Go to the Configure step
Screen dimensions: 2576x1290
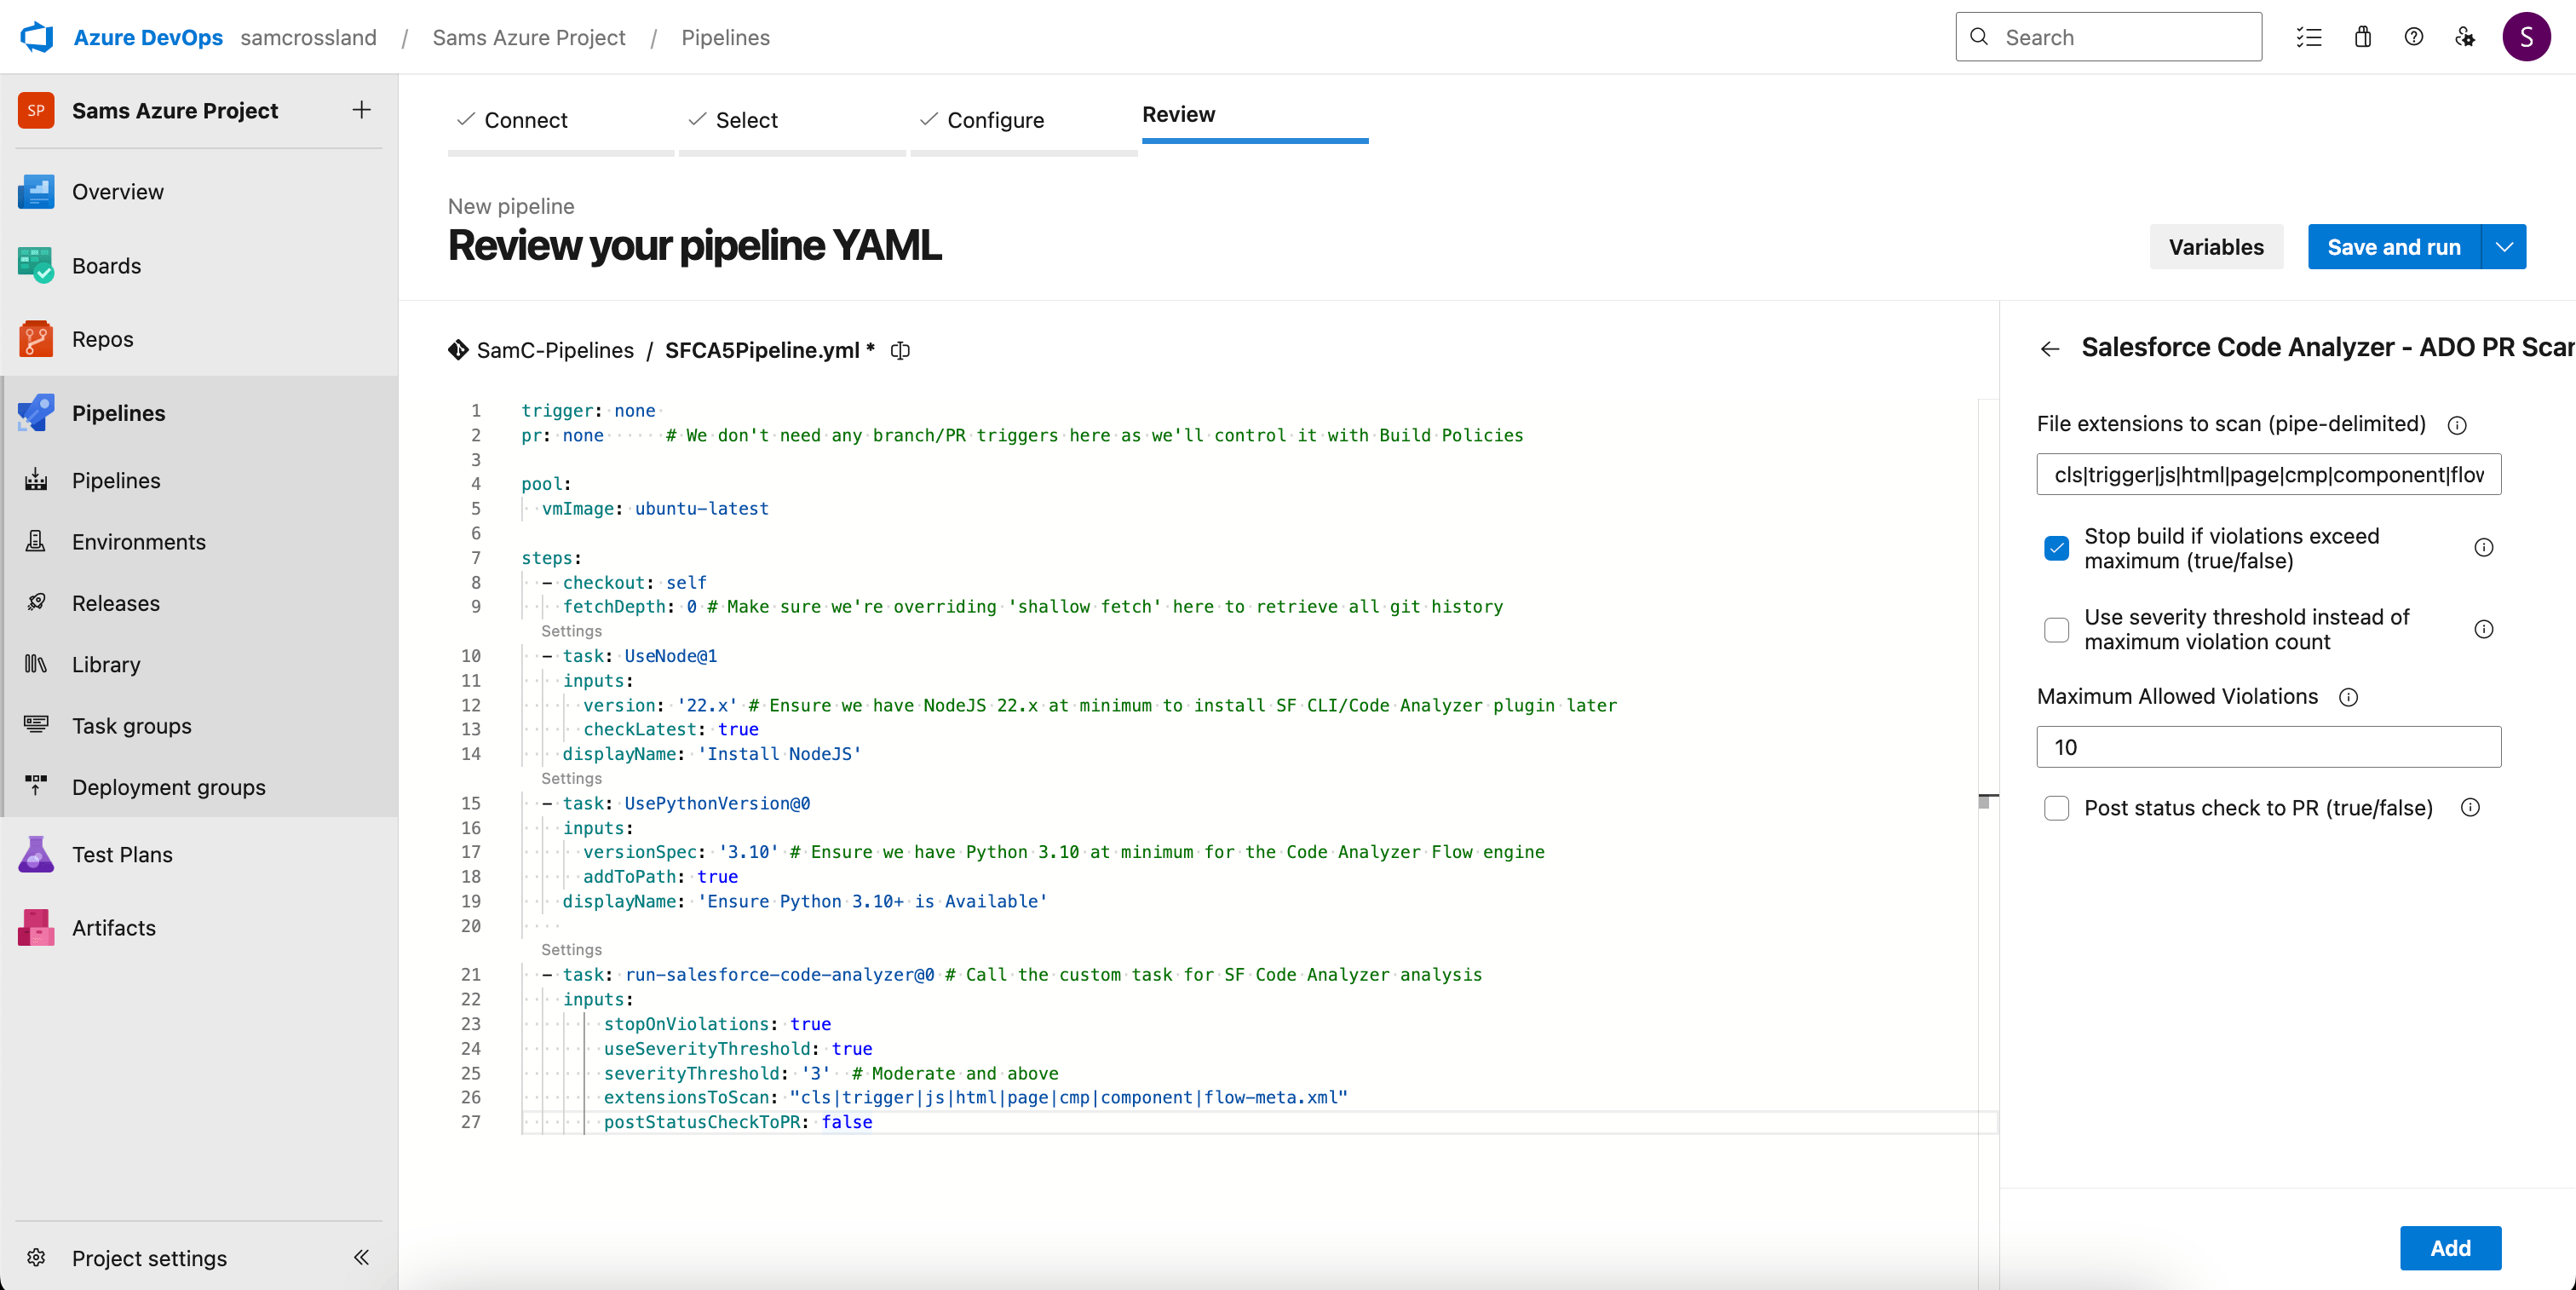point(1023,120)
